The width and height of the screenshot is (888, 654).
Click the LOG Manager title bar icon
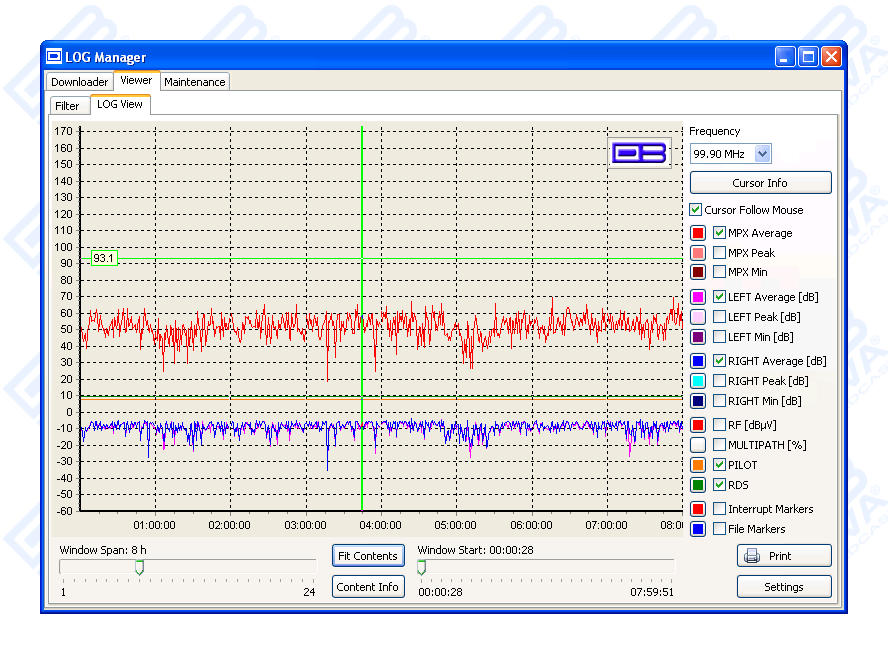55,57
